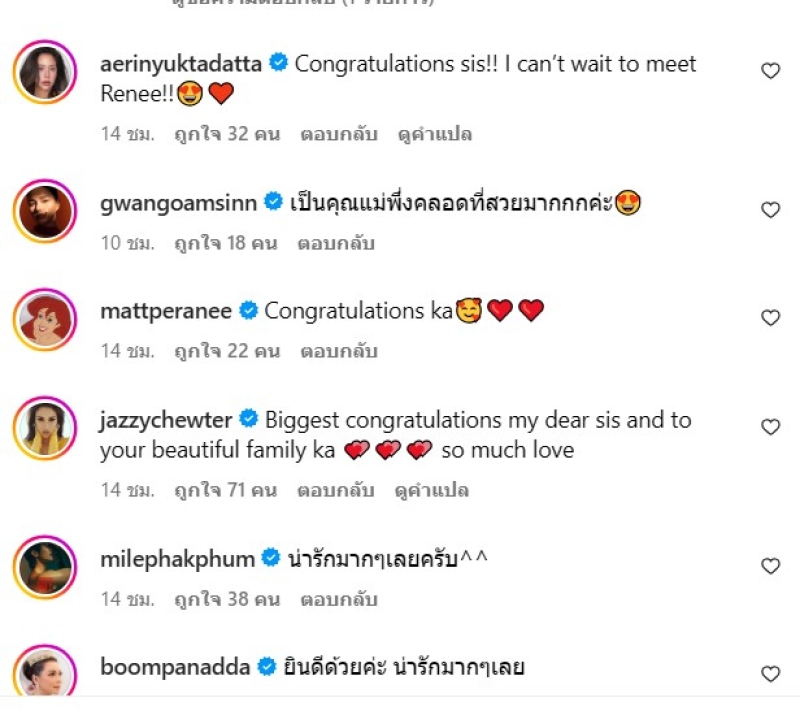Open aerinyuktadatta's profile picture

pos(45,71)
